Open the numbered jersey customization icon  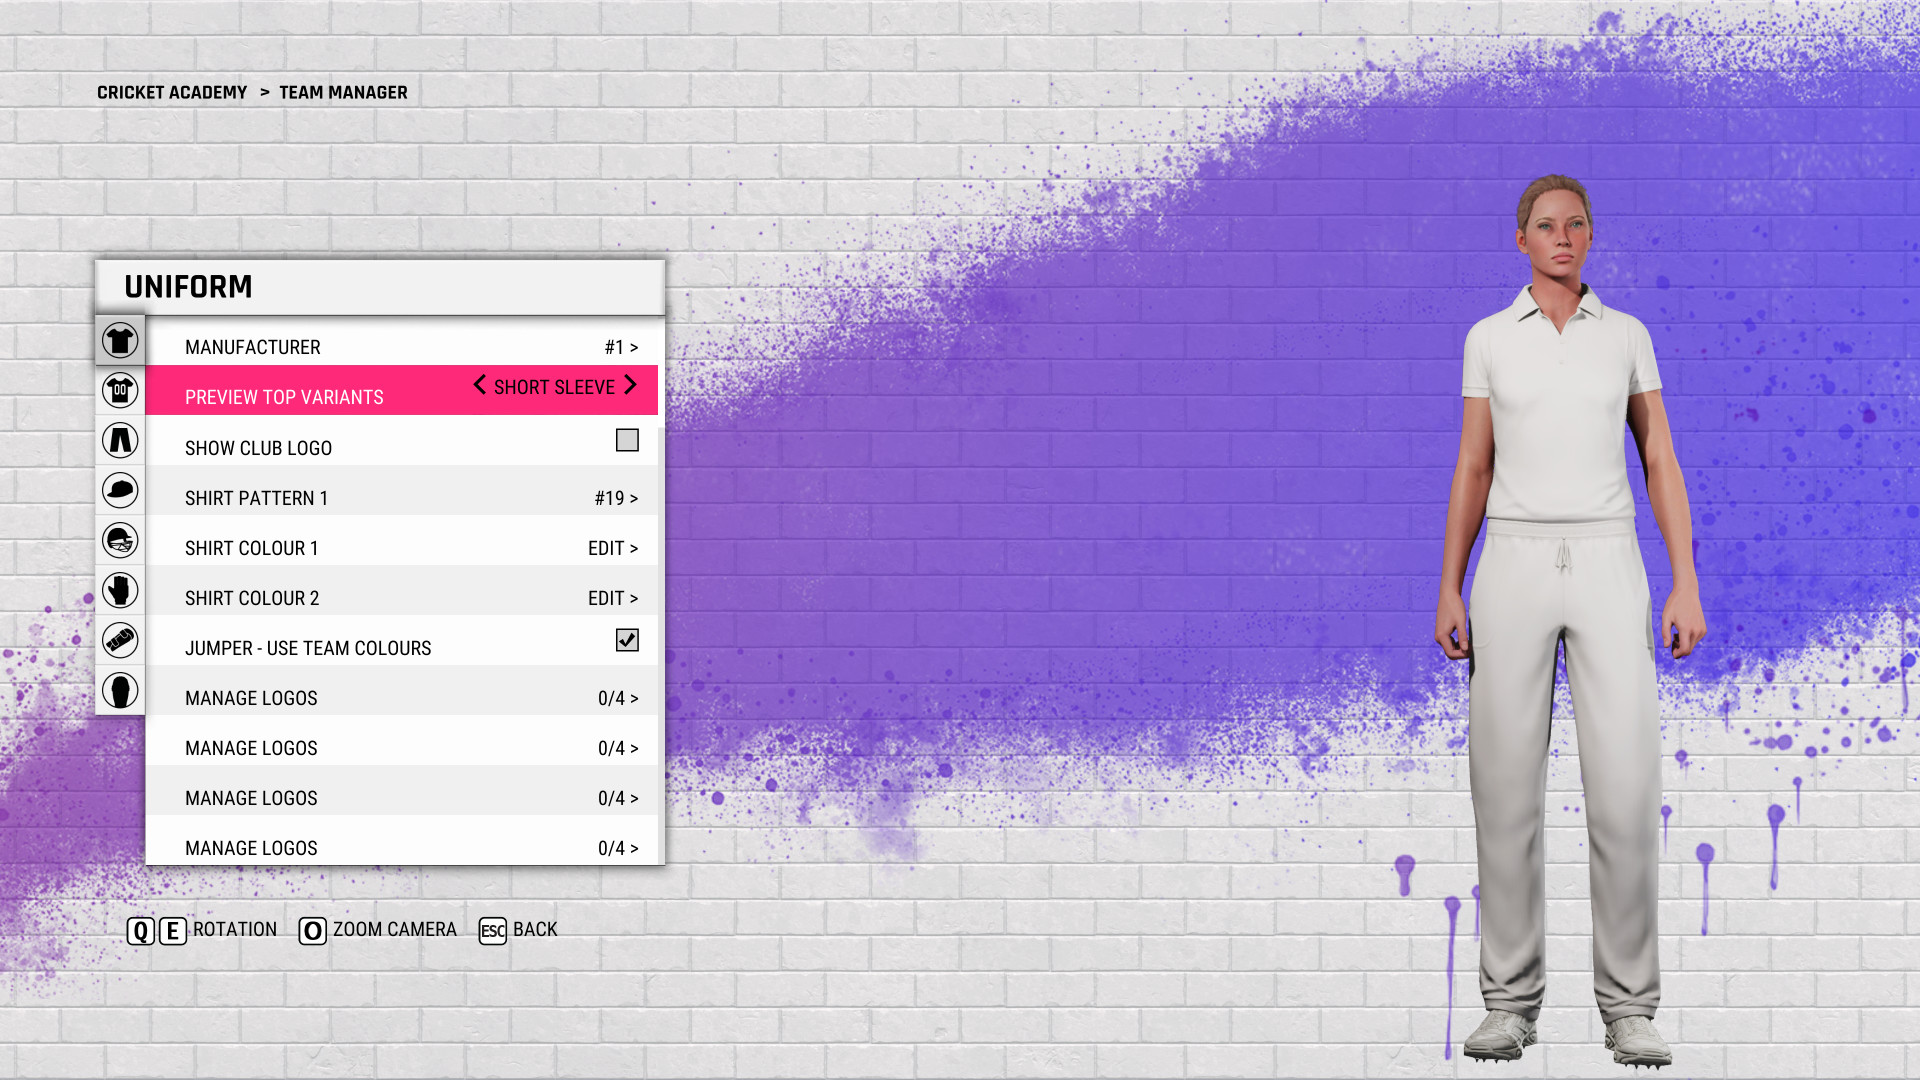[x=119, y=390]
